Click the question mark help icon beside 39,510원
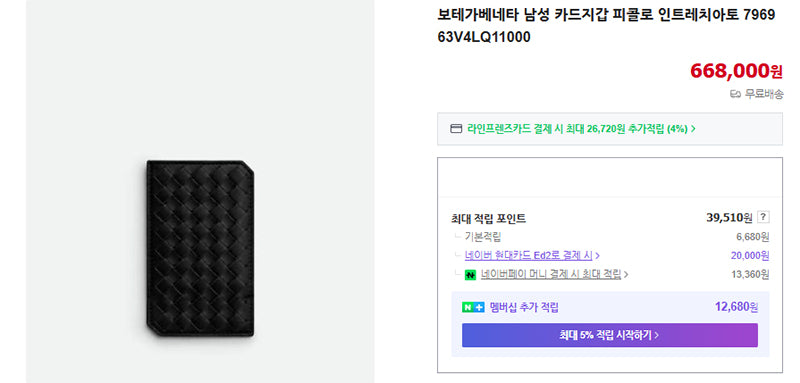This screenshot has height=383, width=800. click(x=763, y=217)
